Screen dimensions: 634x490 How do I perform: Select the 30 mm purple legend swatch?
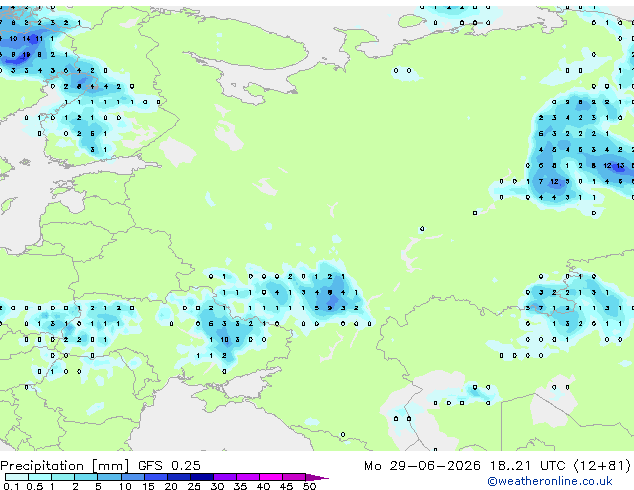[x=225, y=477]
